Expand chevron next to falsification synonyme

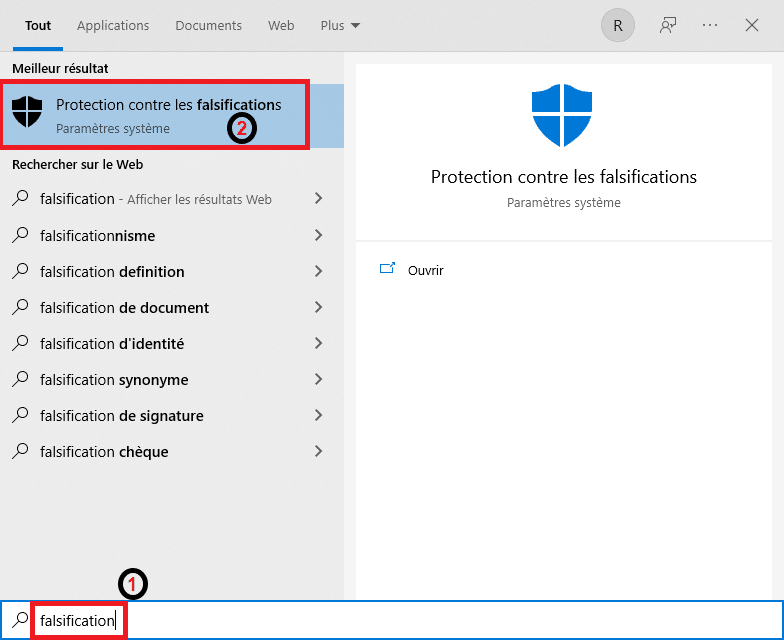[318, 378]
